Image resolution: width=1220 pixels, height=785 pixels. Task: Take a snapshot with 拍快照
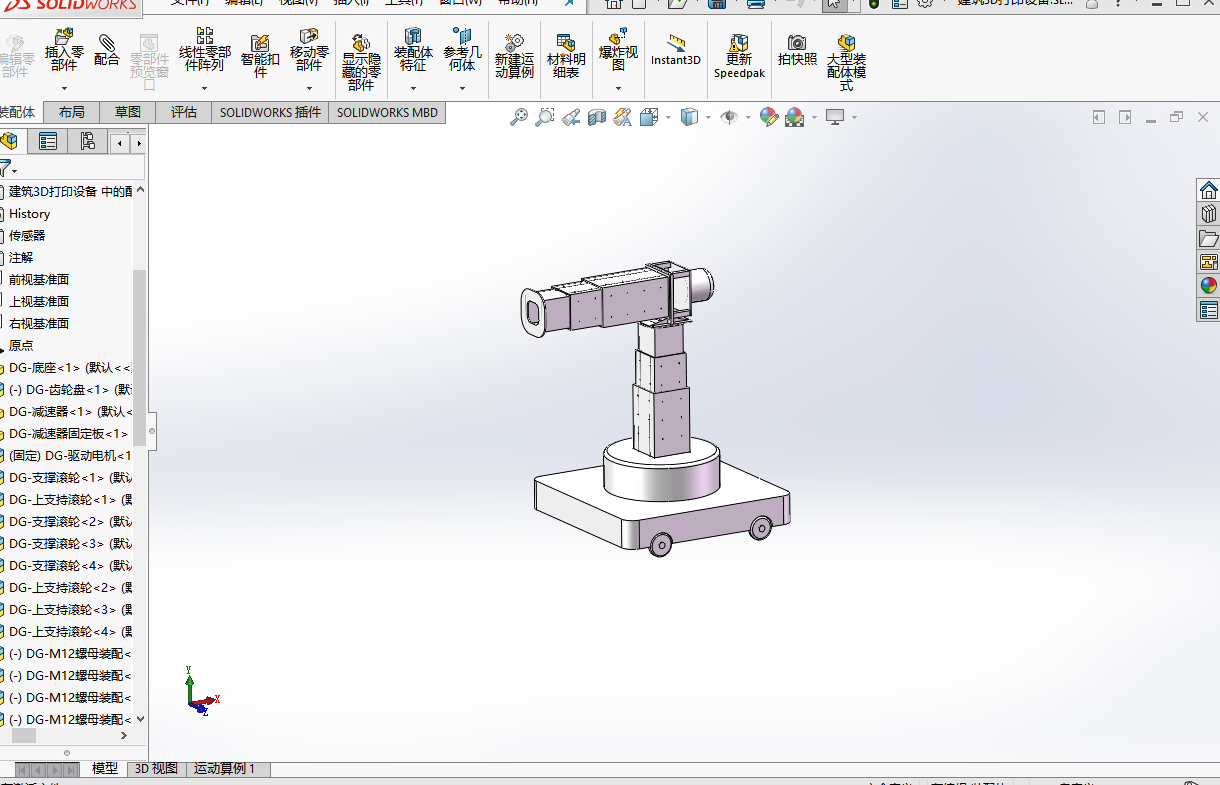(x=797, y=50)
